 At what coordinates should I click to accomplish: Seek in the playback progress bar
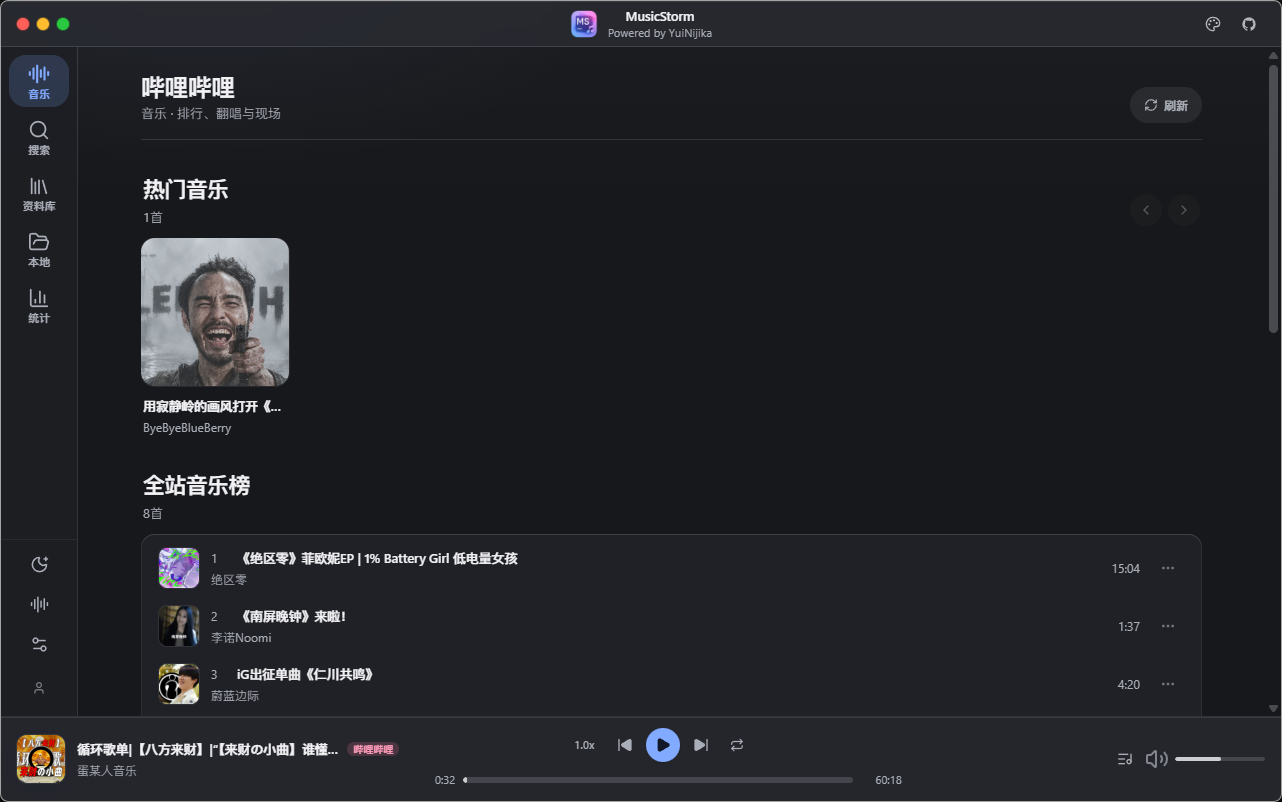click(x=658, y=780)
